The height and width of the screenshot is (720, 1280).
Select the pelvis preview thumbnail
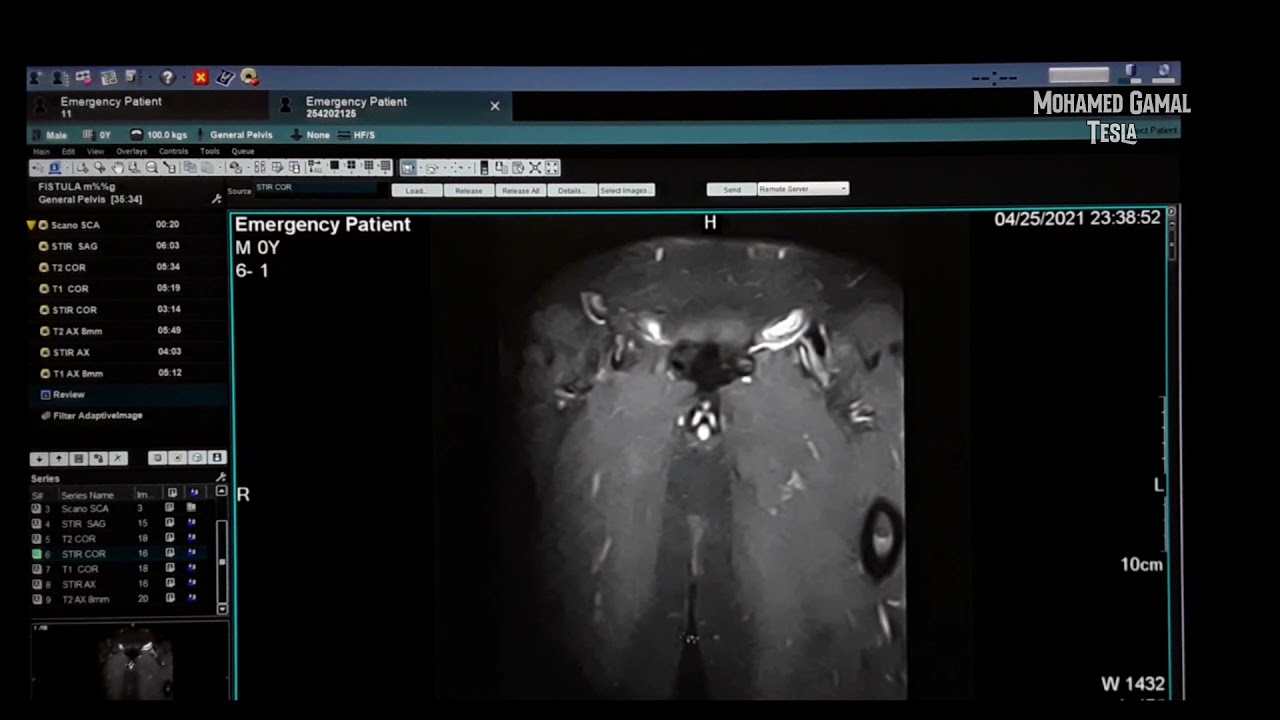coord(131,660)
